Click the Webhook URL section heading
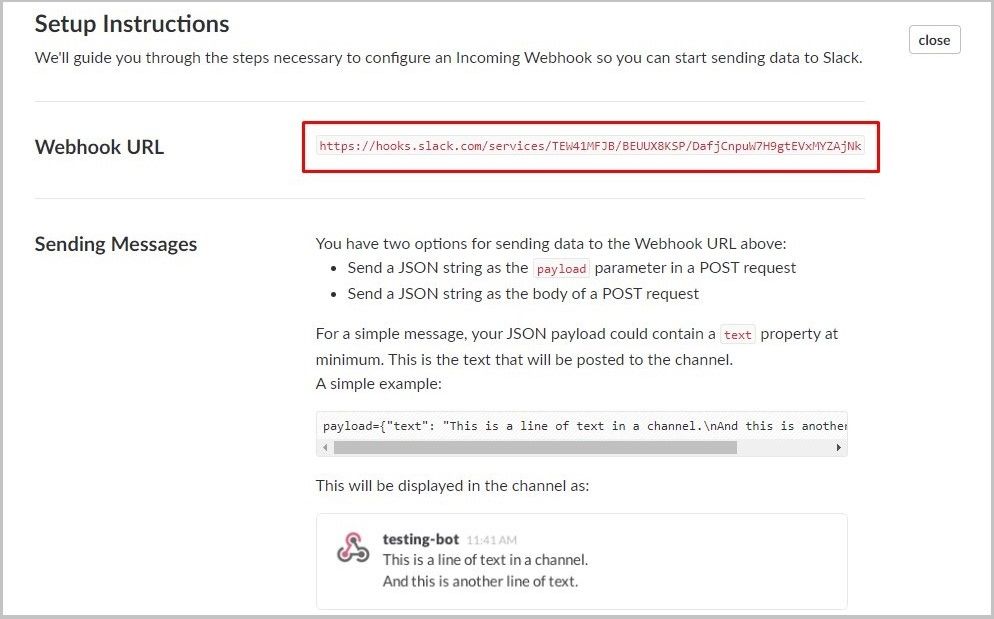Screen dimensions: 994x619 100,147
